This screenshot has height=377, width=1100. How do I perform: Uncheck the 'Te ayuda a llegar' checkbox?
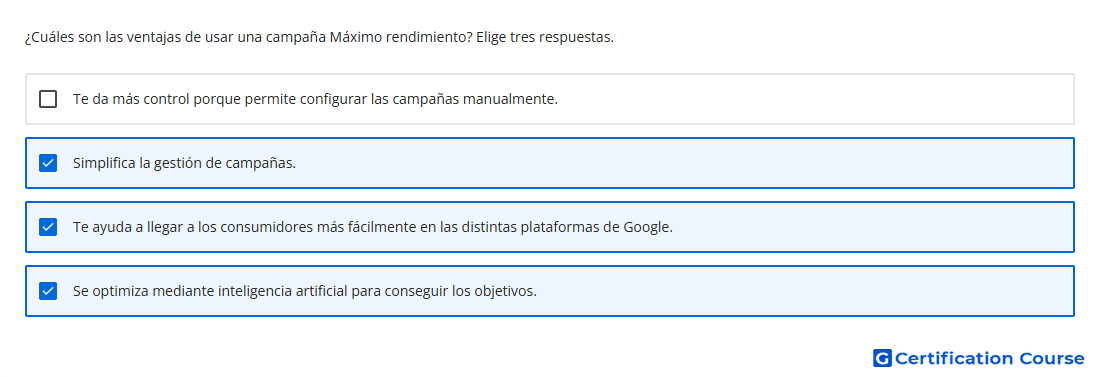pyautogui.click(x=48, y=227)
